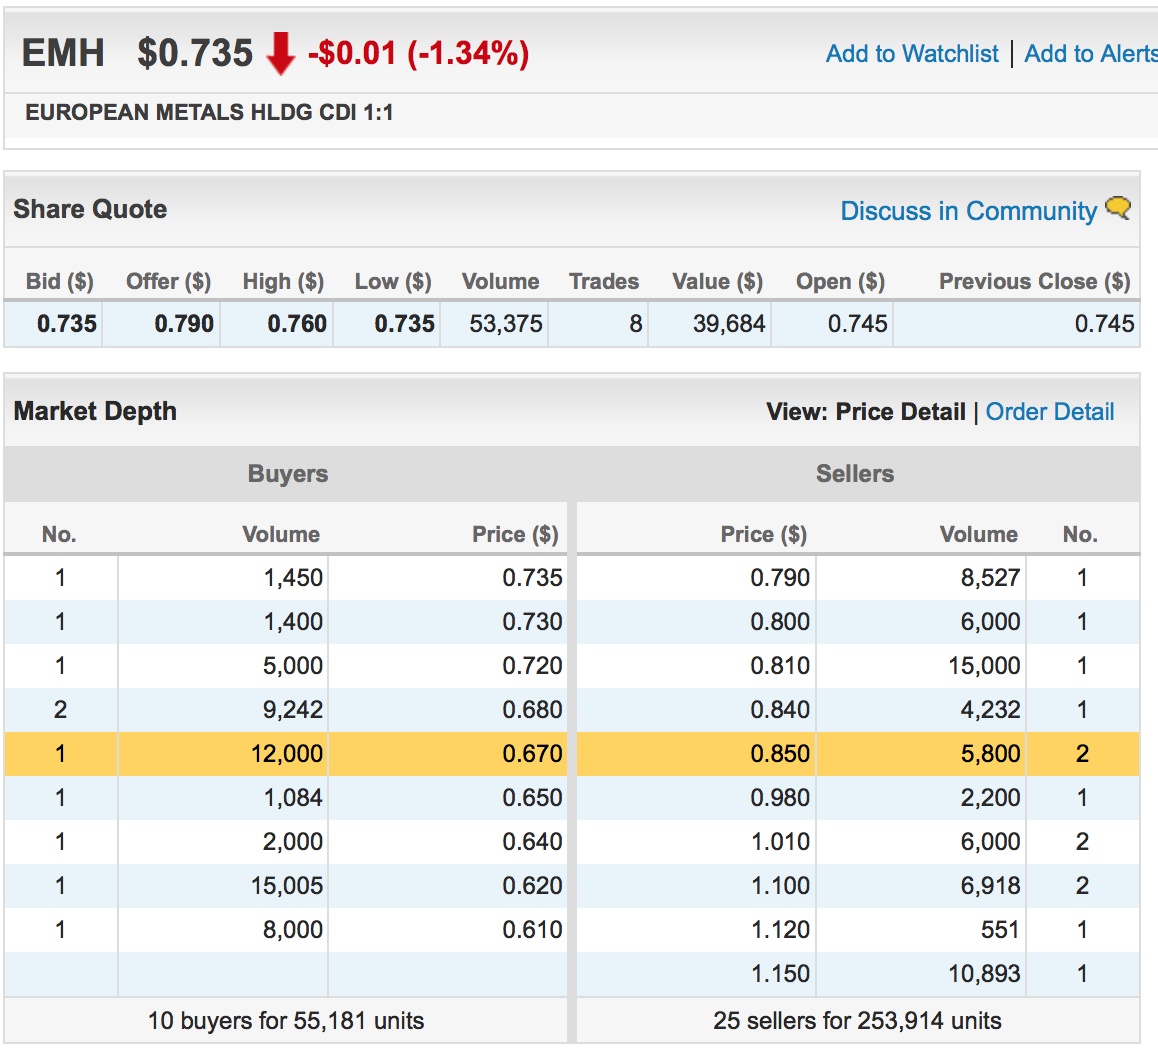Click the Offer ($) column header
The height and width of the screenshot is (1054, 1158).
(x=168, y=281)
